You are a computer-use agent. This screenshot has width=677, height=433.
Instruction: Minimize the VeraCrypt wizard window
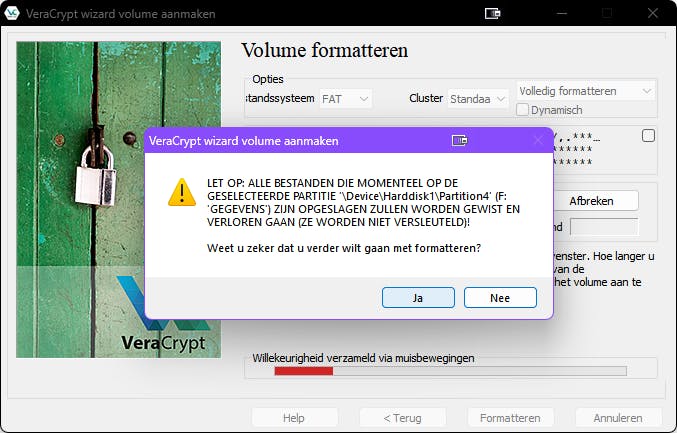point(561,13)
